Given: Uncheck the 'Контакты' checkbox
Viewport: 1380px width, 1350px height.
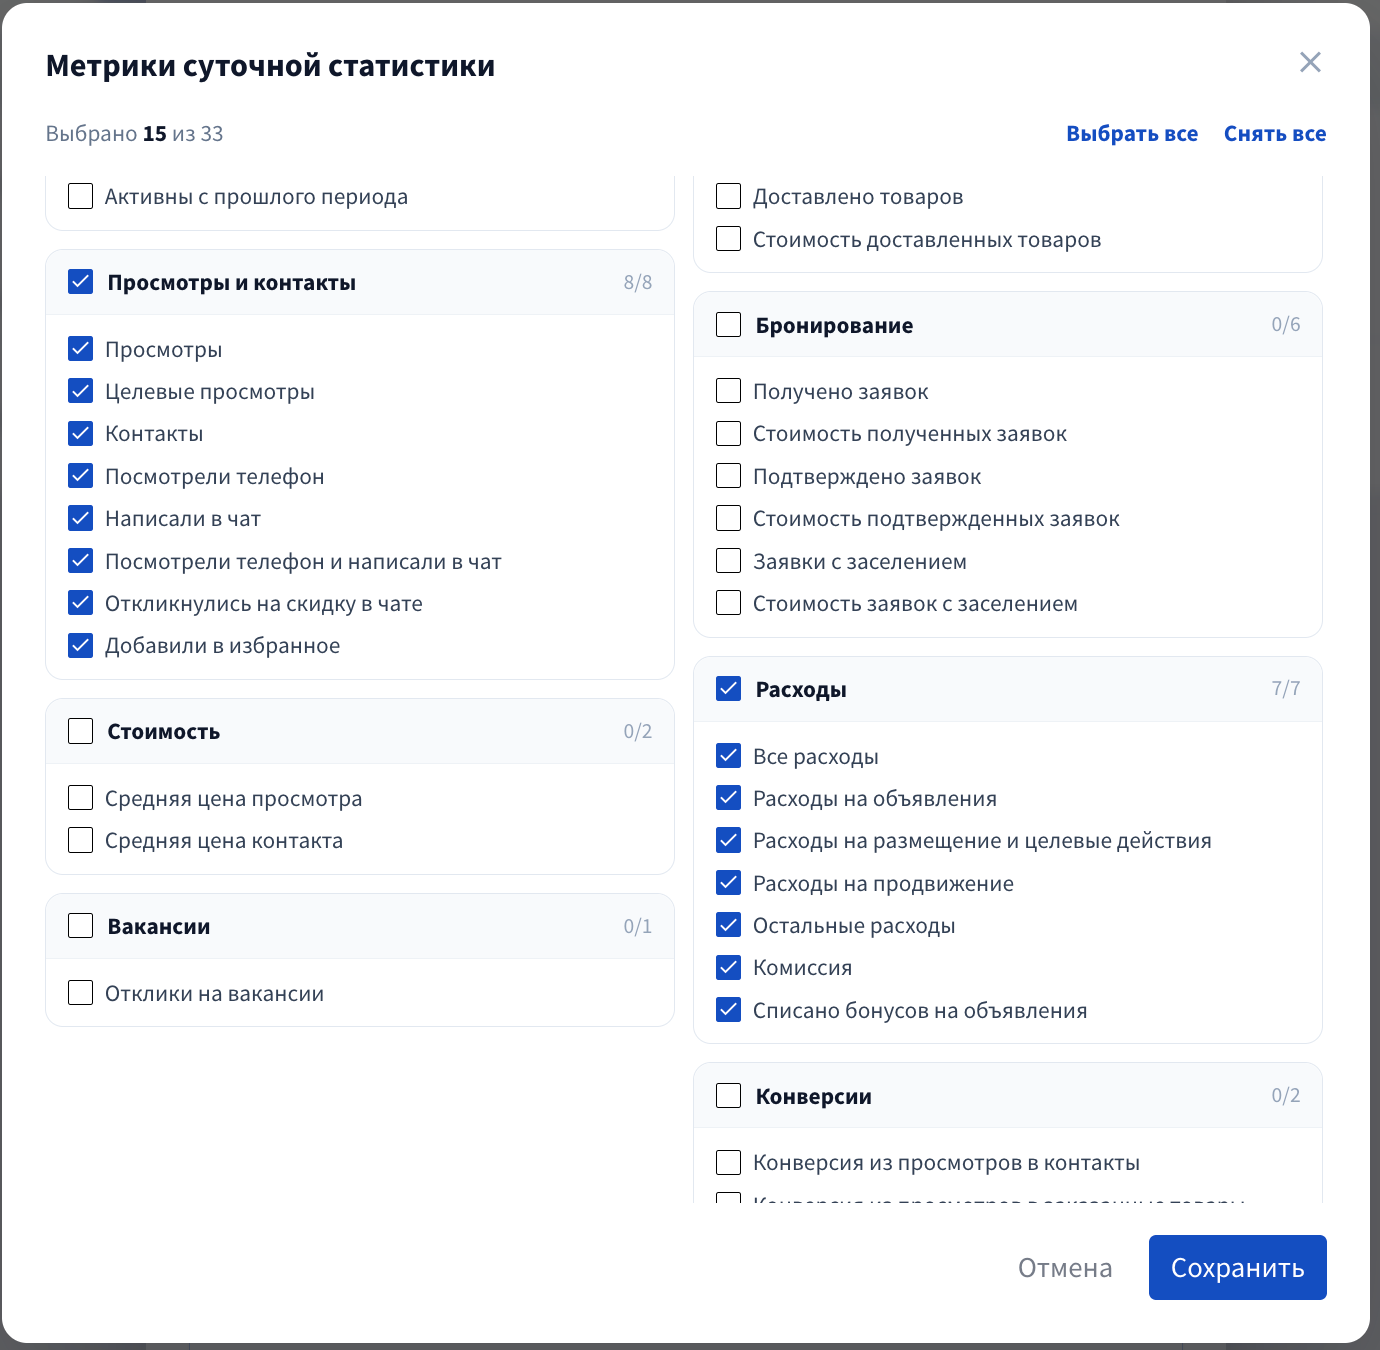Looking at the screenshot, I should (81, 433).
